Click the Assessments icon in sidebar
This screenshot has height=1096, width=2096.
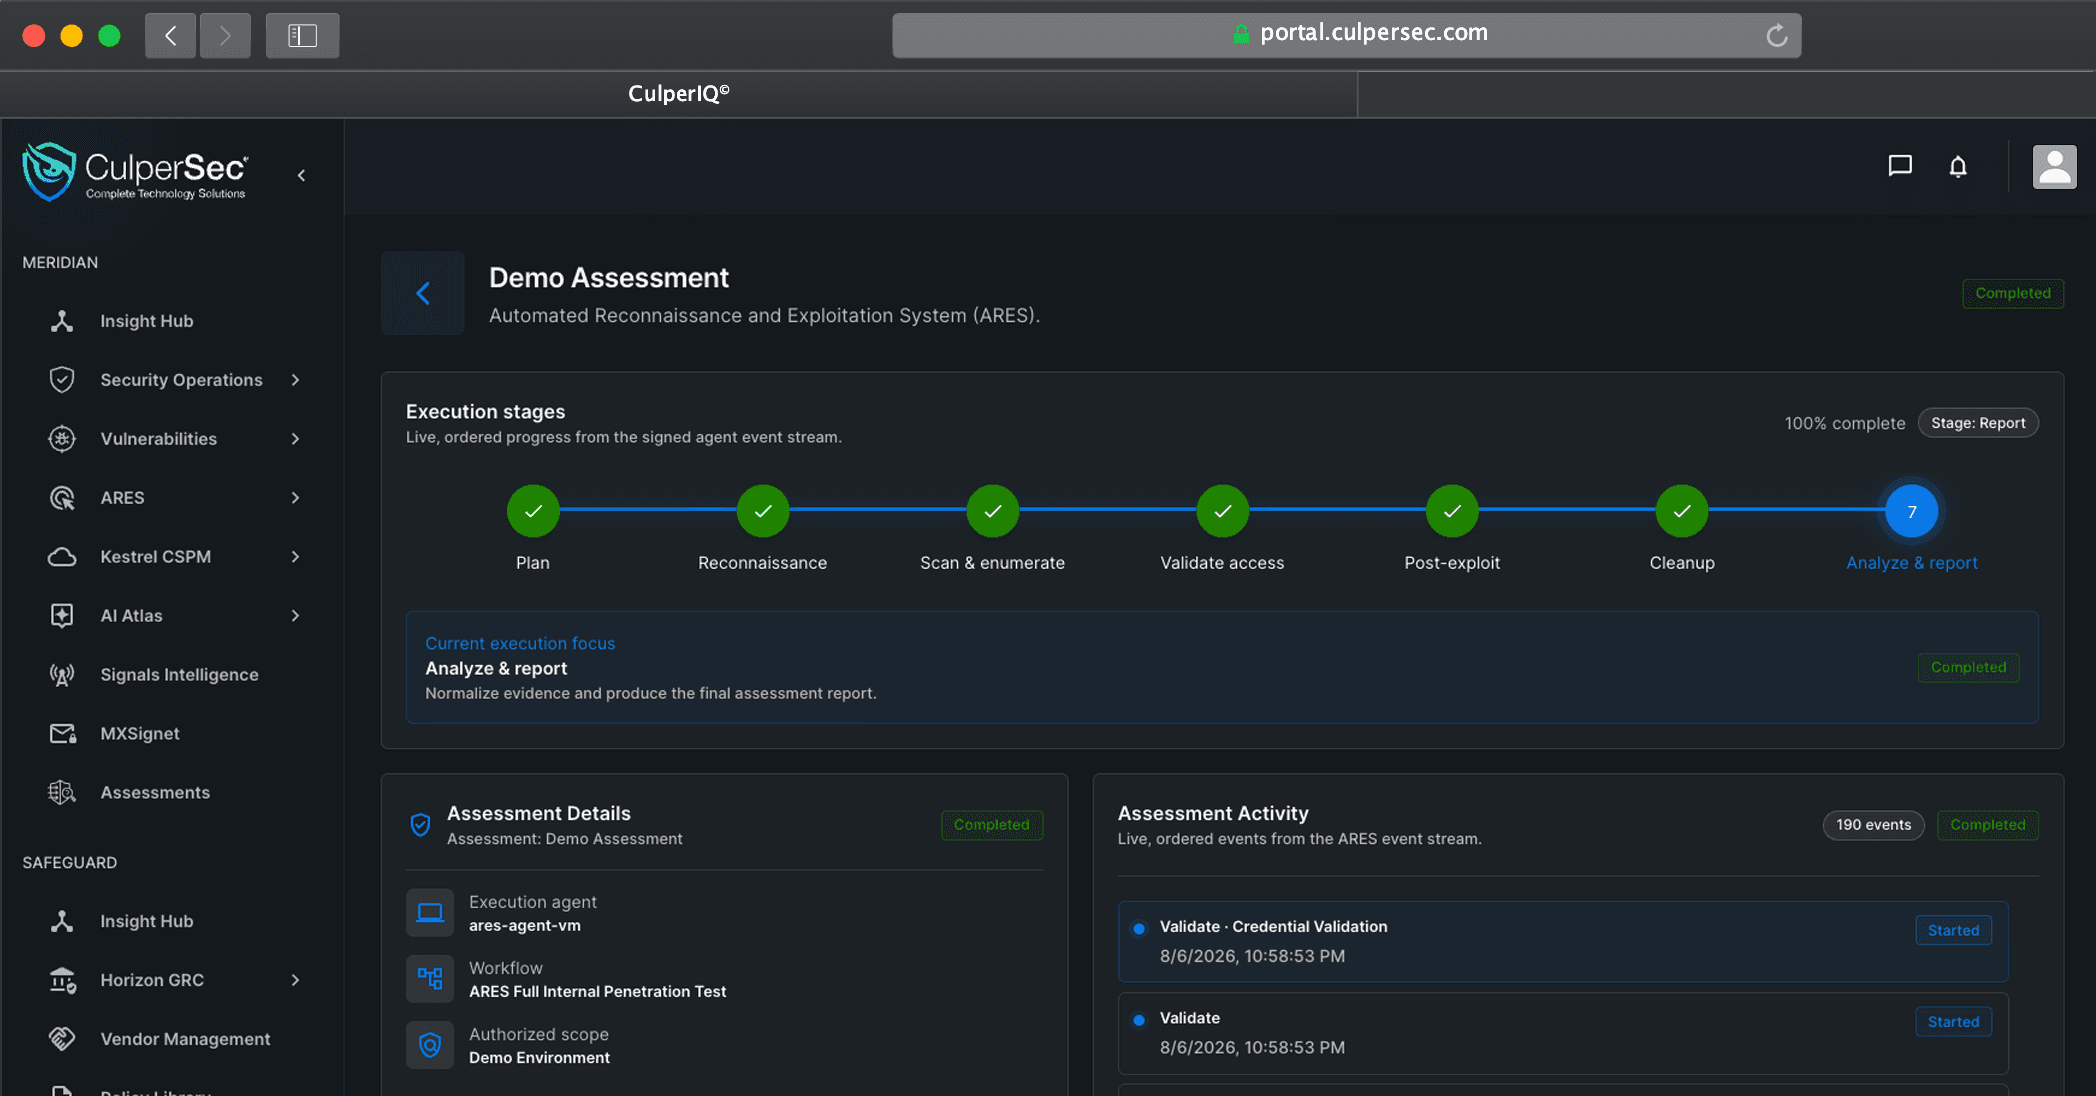pyautogui.click(x=62, y=793)
